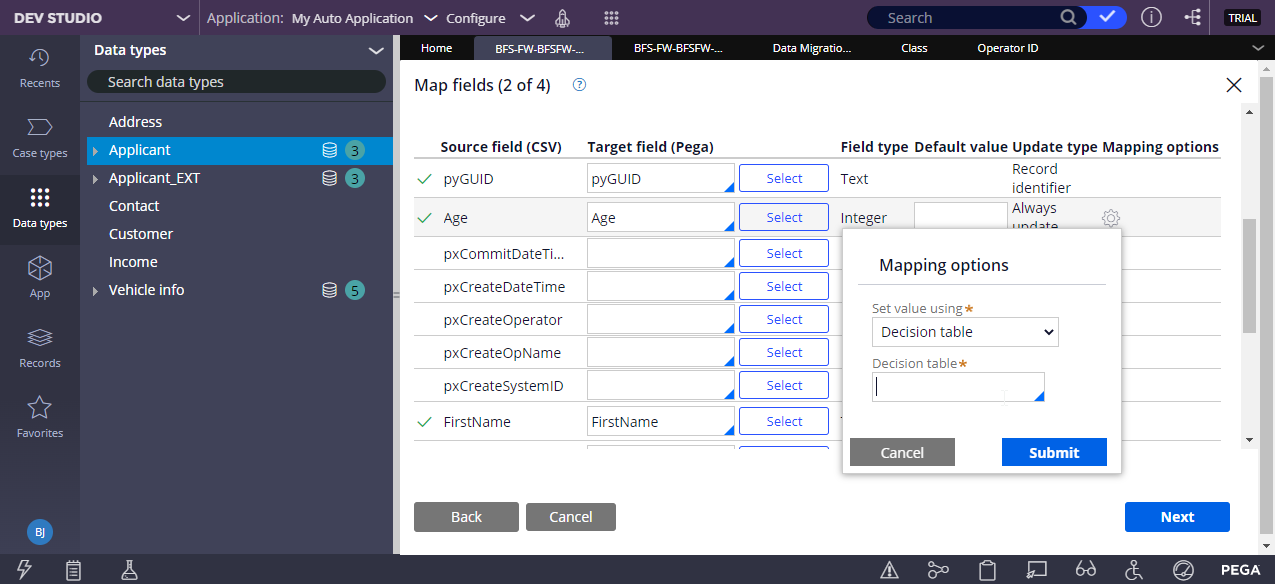
Task: Switch to the Home tab
Action: pyautogui.click(x=435, y=46)
